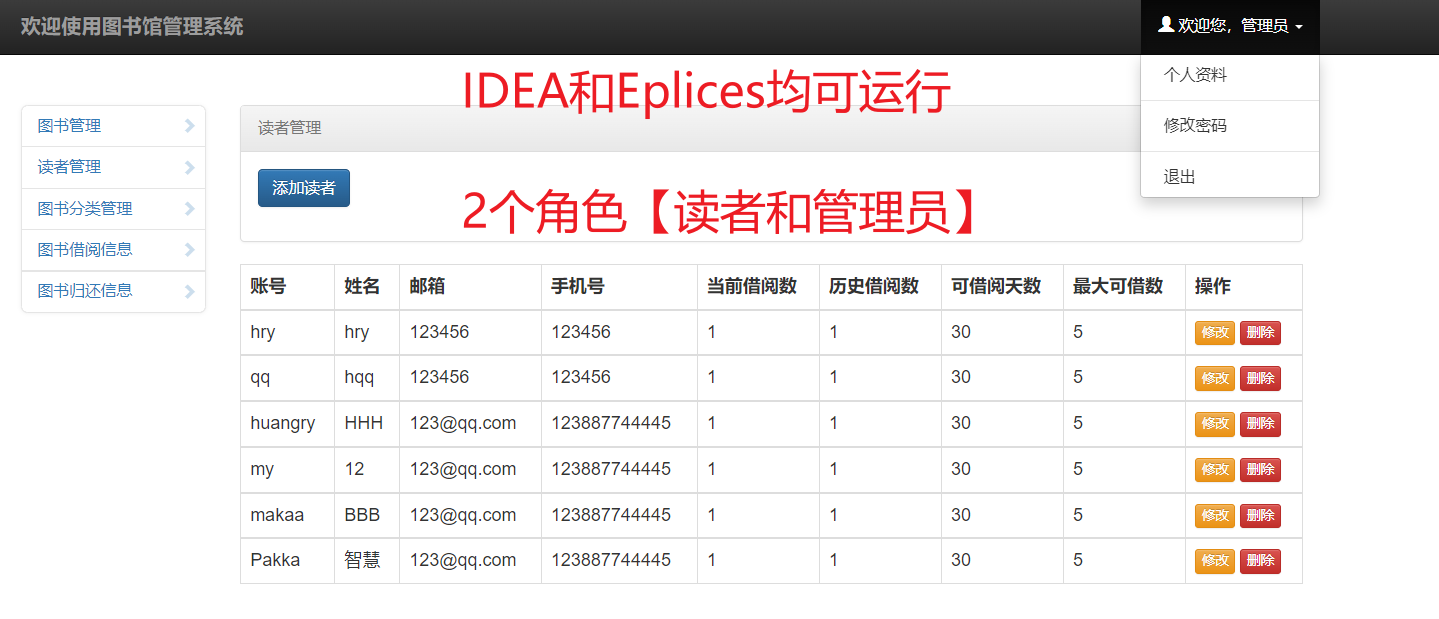Select 个人资料 from the user menu
Image resolution: width=1439 pixels, height=619 pixels.
(1230, 75)
